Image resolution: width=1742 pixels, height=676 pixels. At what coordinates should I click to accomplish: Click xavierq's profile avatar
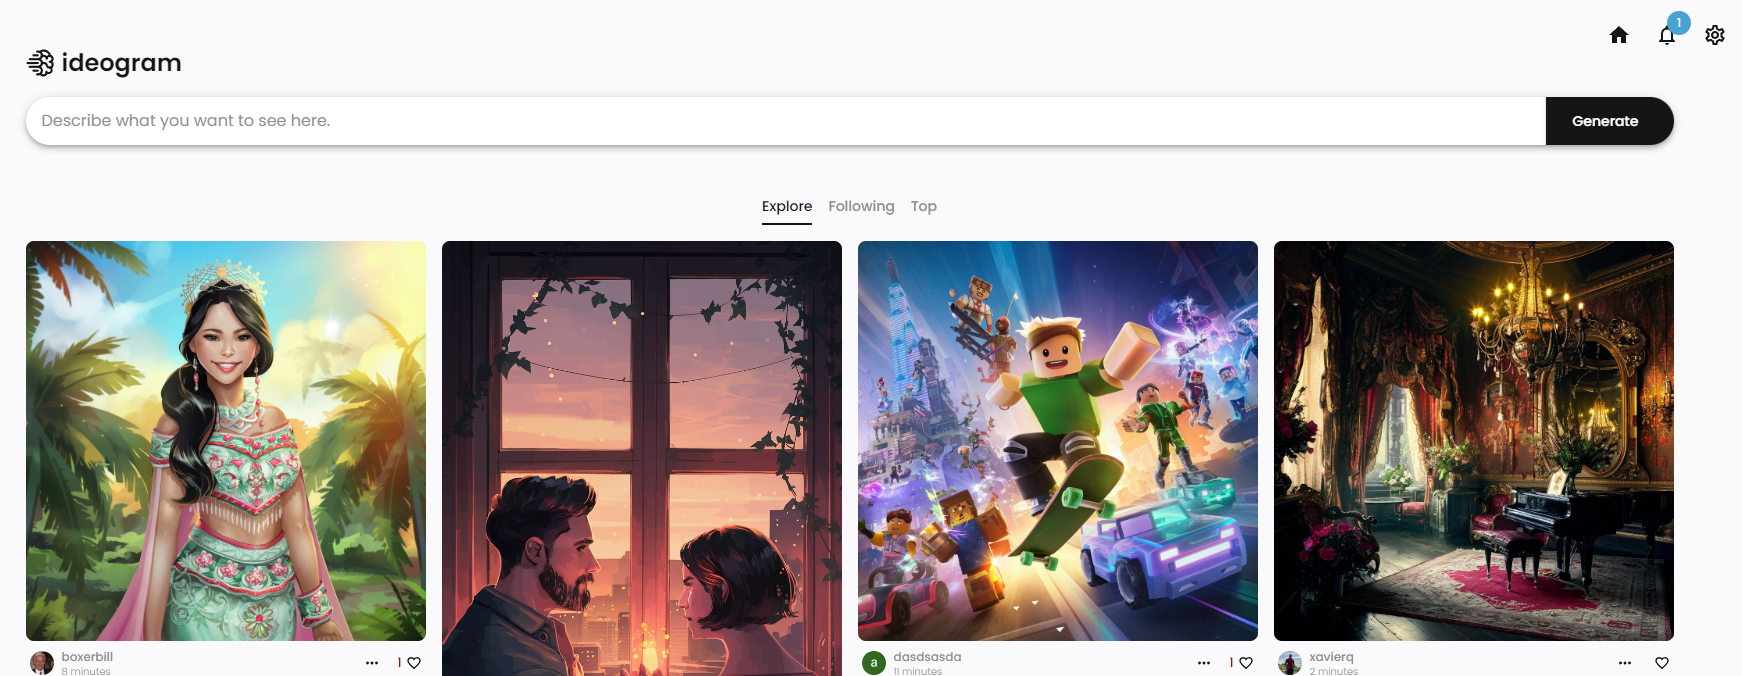click(x=1290, y=663)
